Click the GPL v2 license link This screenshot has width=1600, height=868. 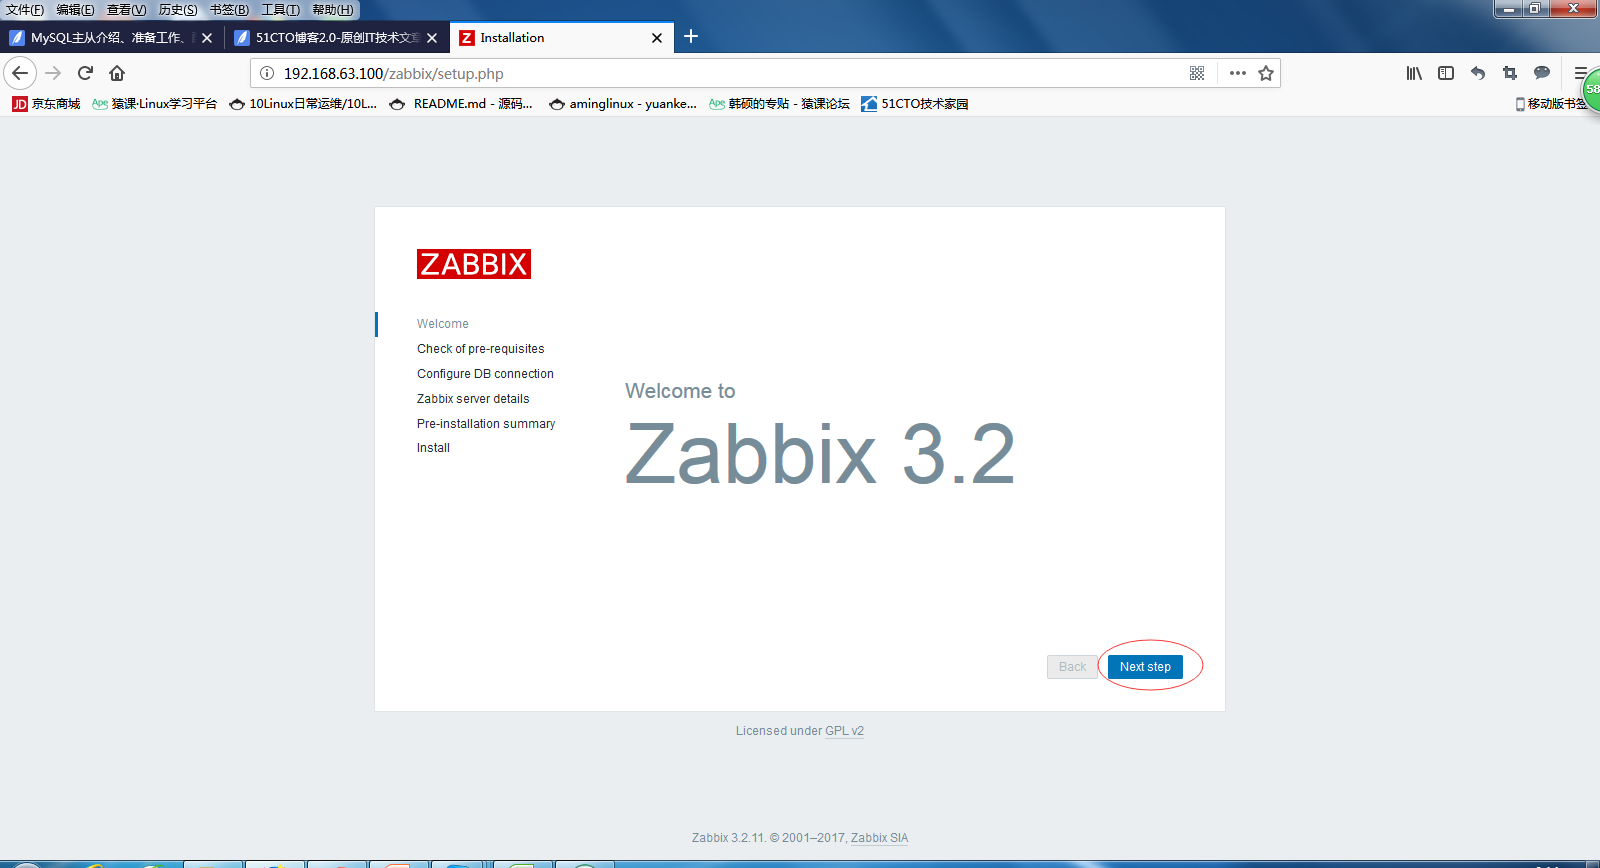pos(844,731)
